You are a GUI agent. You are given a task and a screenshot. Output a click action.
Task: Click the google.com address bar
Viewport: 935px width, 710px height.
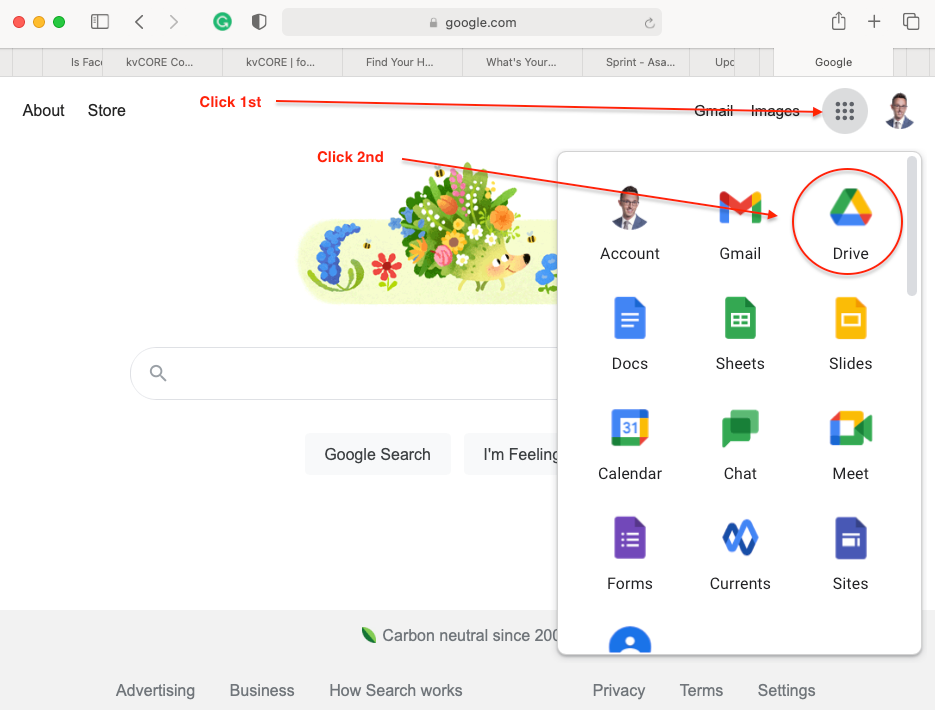[472, 23]
